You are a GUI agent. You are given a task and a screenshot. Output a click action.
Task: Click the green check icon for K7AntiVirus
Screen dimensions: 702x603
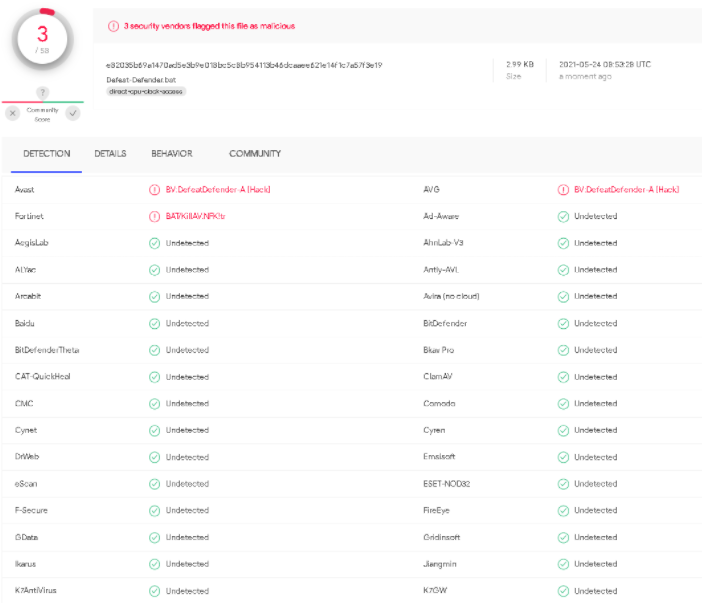click(154, 591)
